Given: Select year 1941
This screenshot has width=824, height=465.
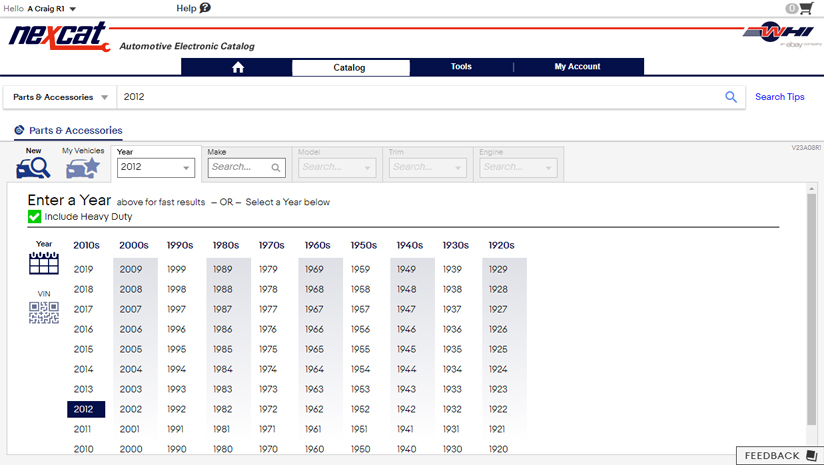Looking at the screenshot, I should pyautogui.click(x=405, y=429).
